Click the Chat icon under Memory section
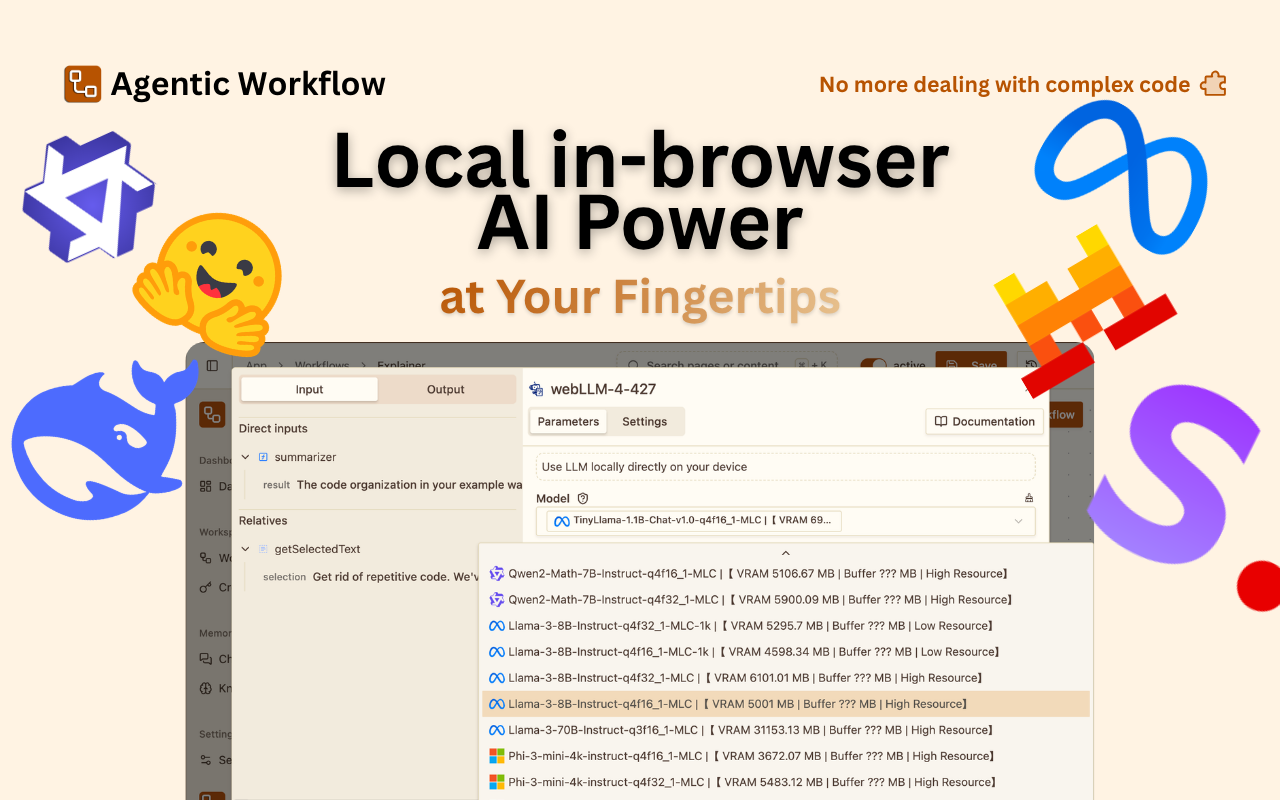The height and width of the screenshot is (800, 1280). [205, 658]
